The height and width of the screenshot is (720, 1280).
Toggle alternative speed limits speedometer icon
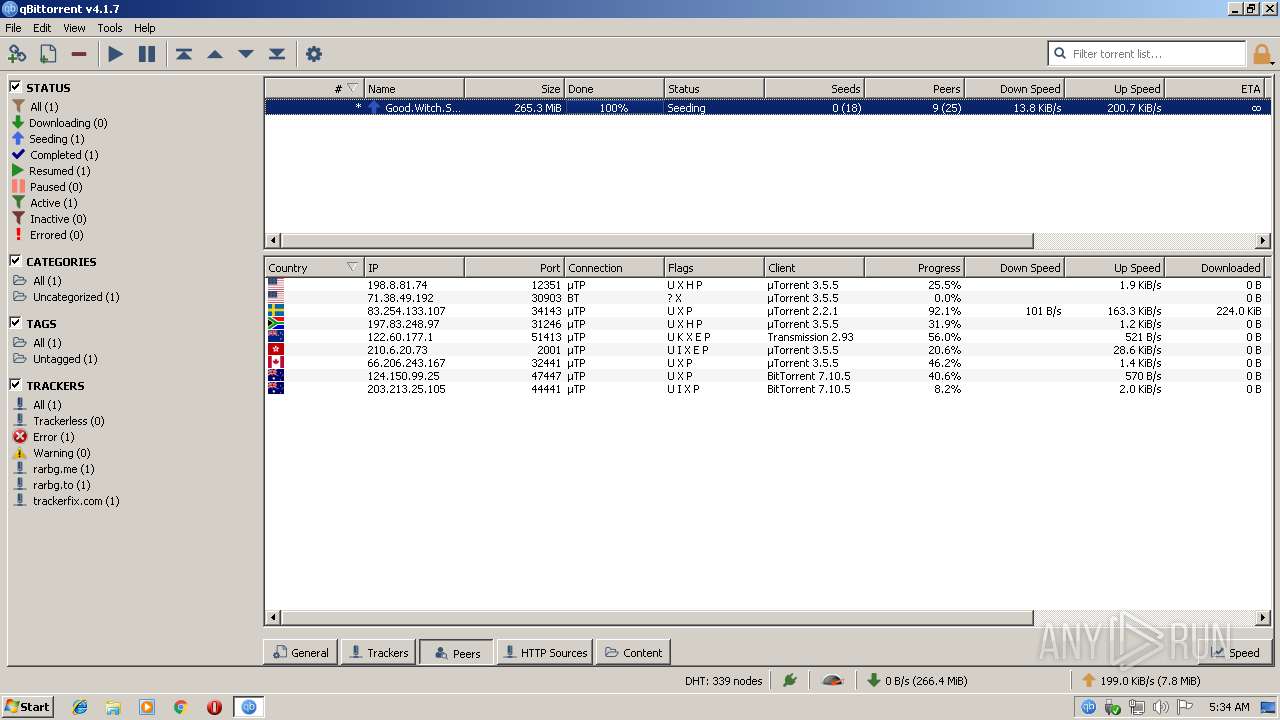[x=832, y=681]
